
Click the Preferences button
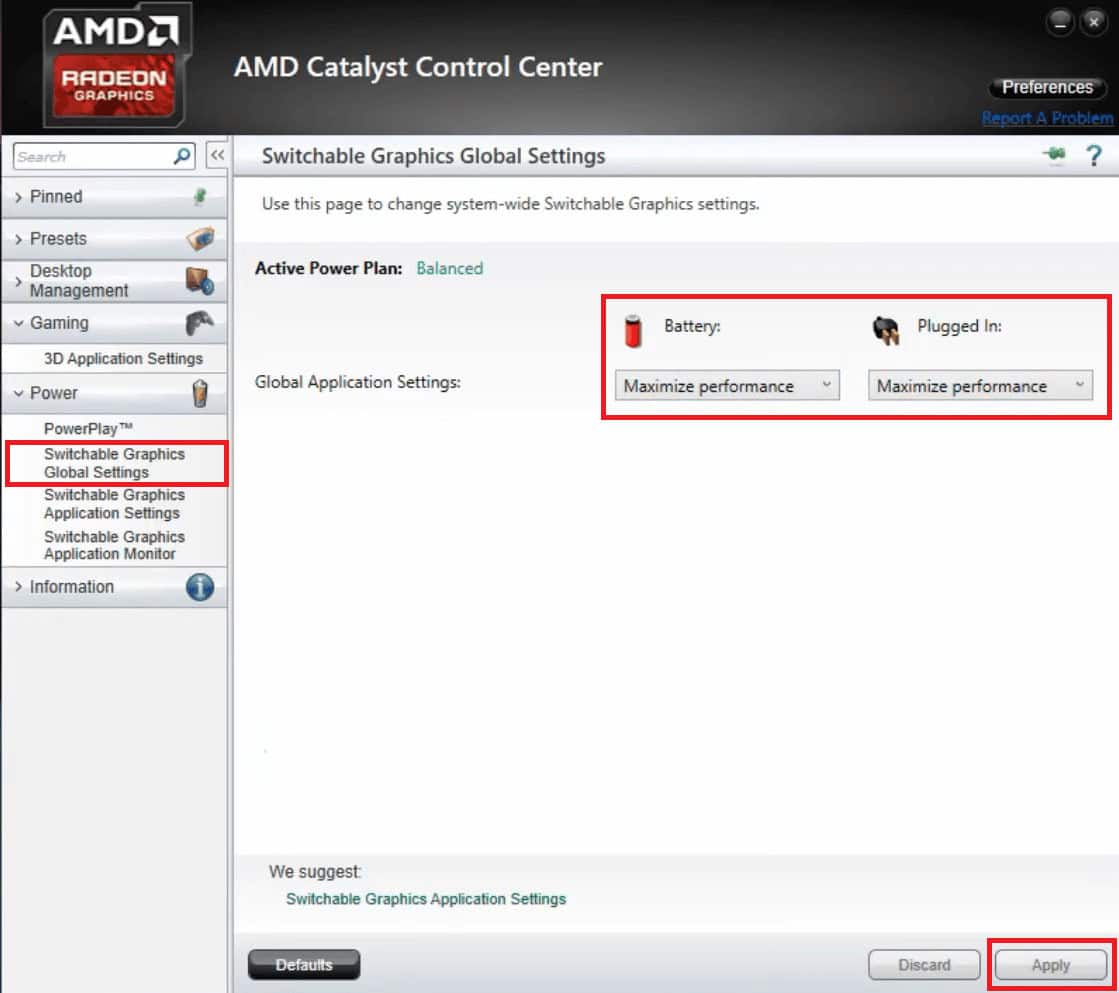pyautogui.click(x=1047, y=87)
